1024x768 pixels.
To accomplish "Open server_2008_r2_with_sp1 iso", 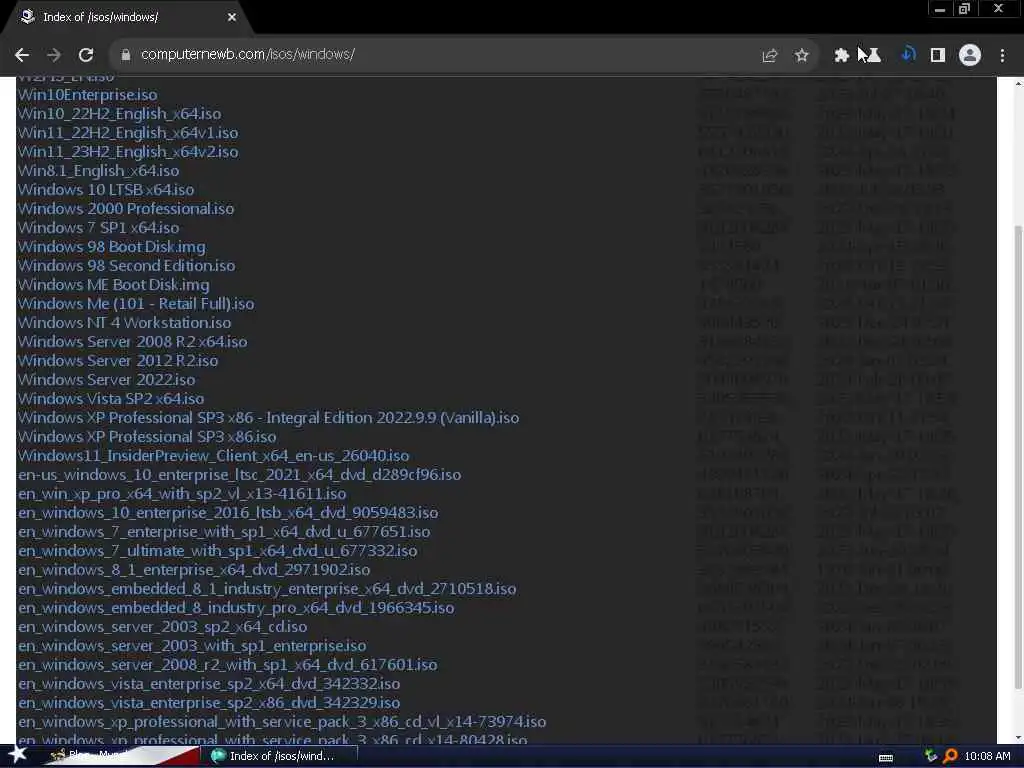I will pos(227,664).
